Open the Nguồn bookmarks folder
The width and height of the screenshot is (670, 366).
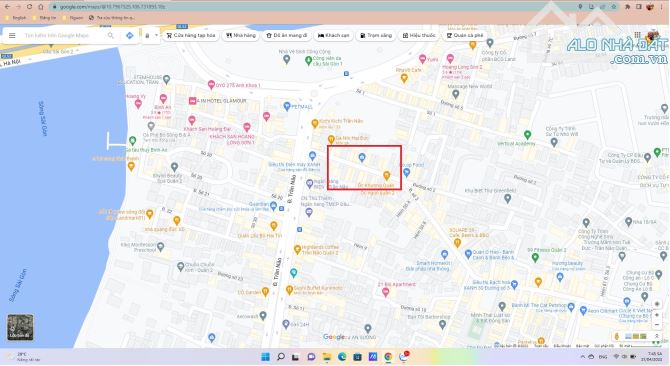point(73,18)
